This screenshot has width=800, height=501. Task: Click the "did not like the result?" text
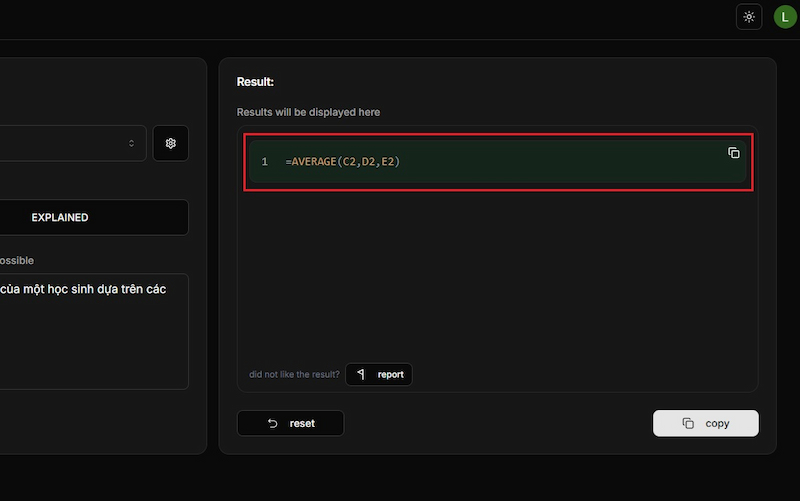coord(294,375)
